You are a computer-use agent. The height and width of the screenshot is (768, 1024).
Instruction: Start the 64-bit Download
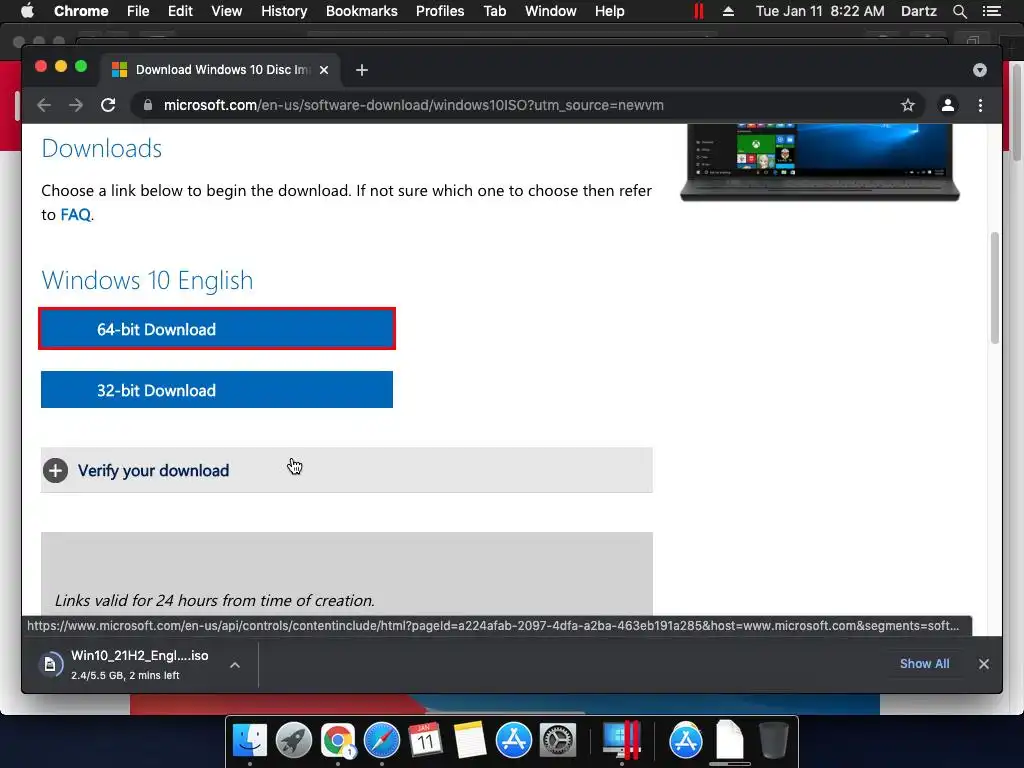point(217,328)
